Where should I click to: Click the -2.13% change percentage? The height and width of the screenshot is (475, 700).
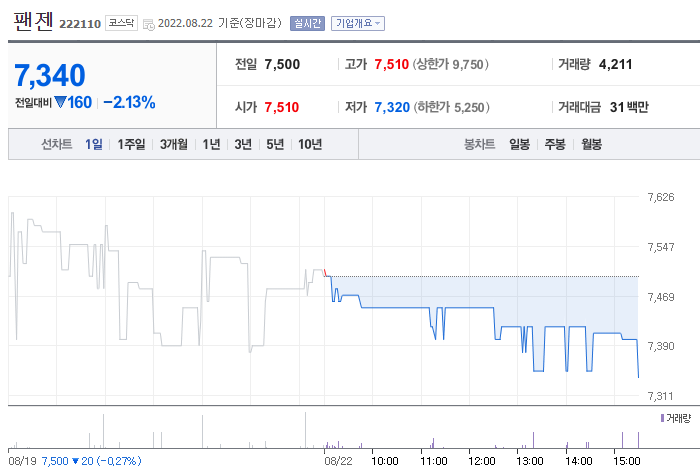click(x=129, y=102)
